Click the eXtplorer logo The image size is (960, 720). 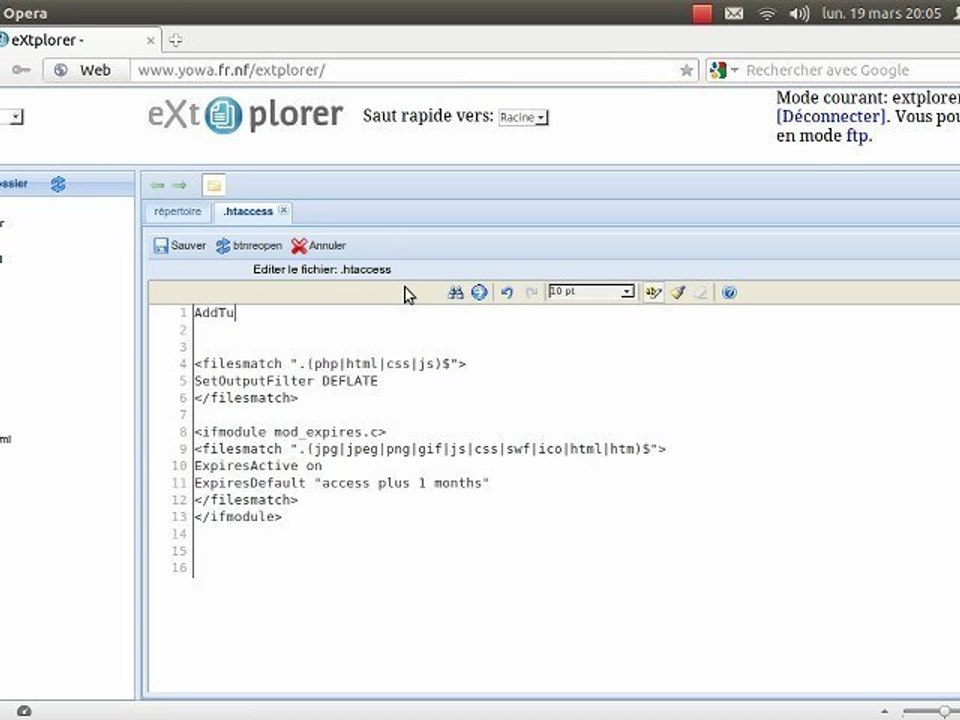[x=245, y=114]
